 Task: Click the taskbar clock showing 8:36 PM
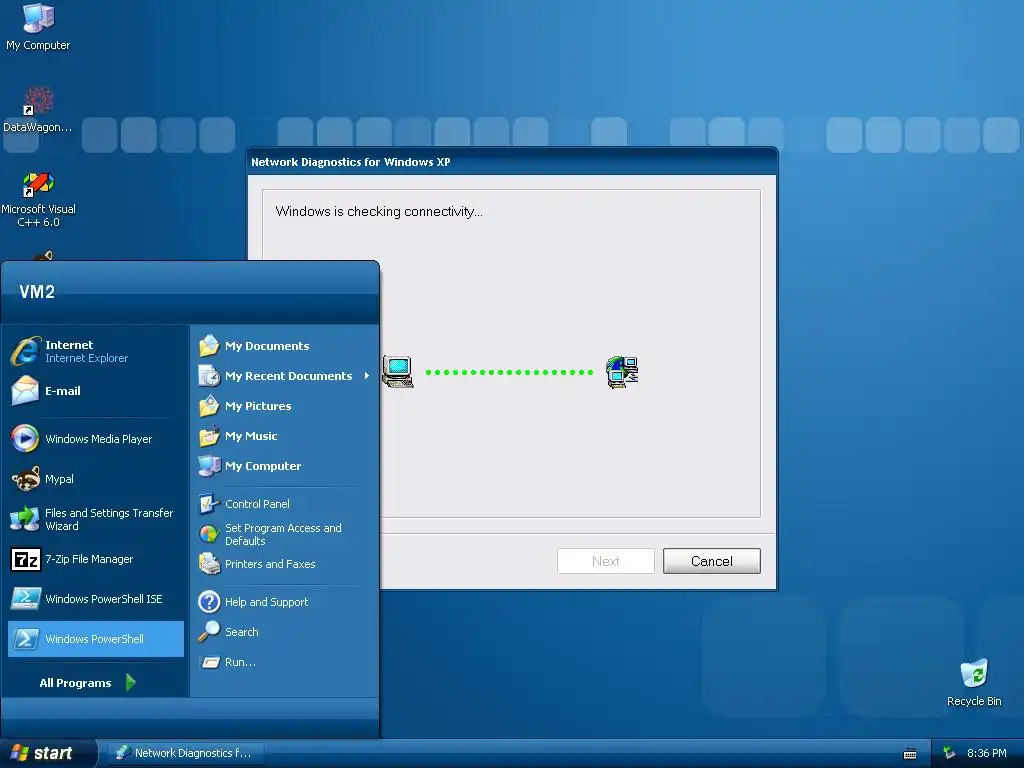(x=986, y=753)
